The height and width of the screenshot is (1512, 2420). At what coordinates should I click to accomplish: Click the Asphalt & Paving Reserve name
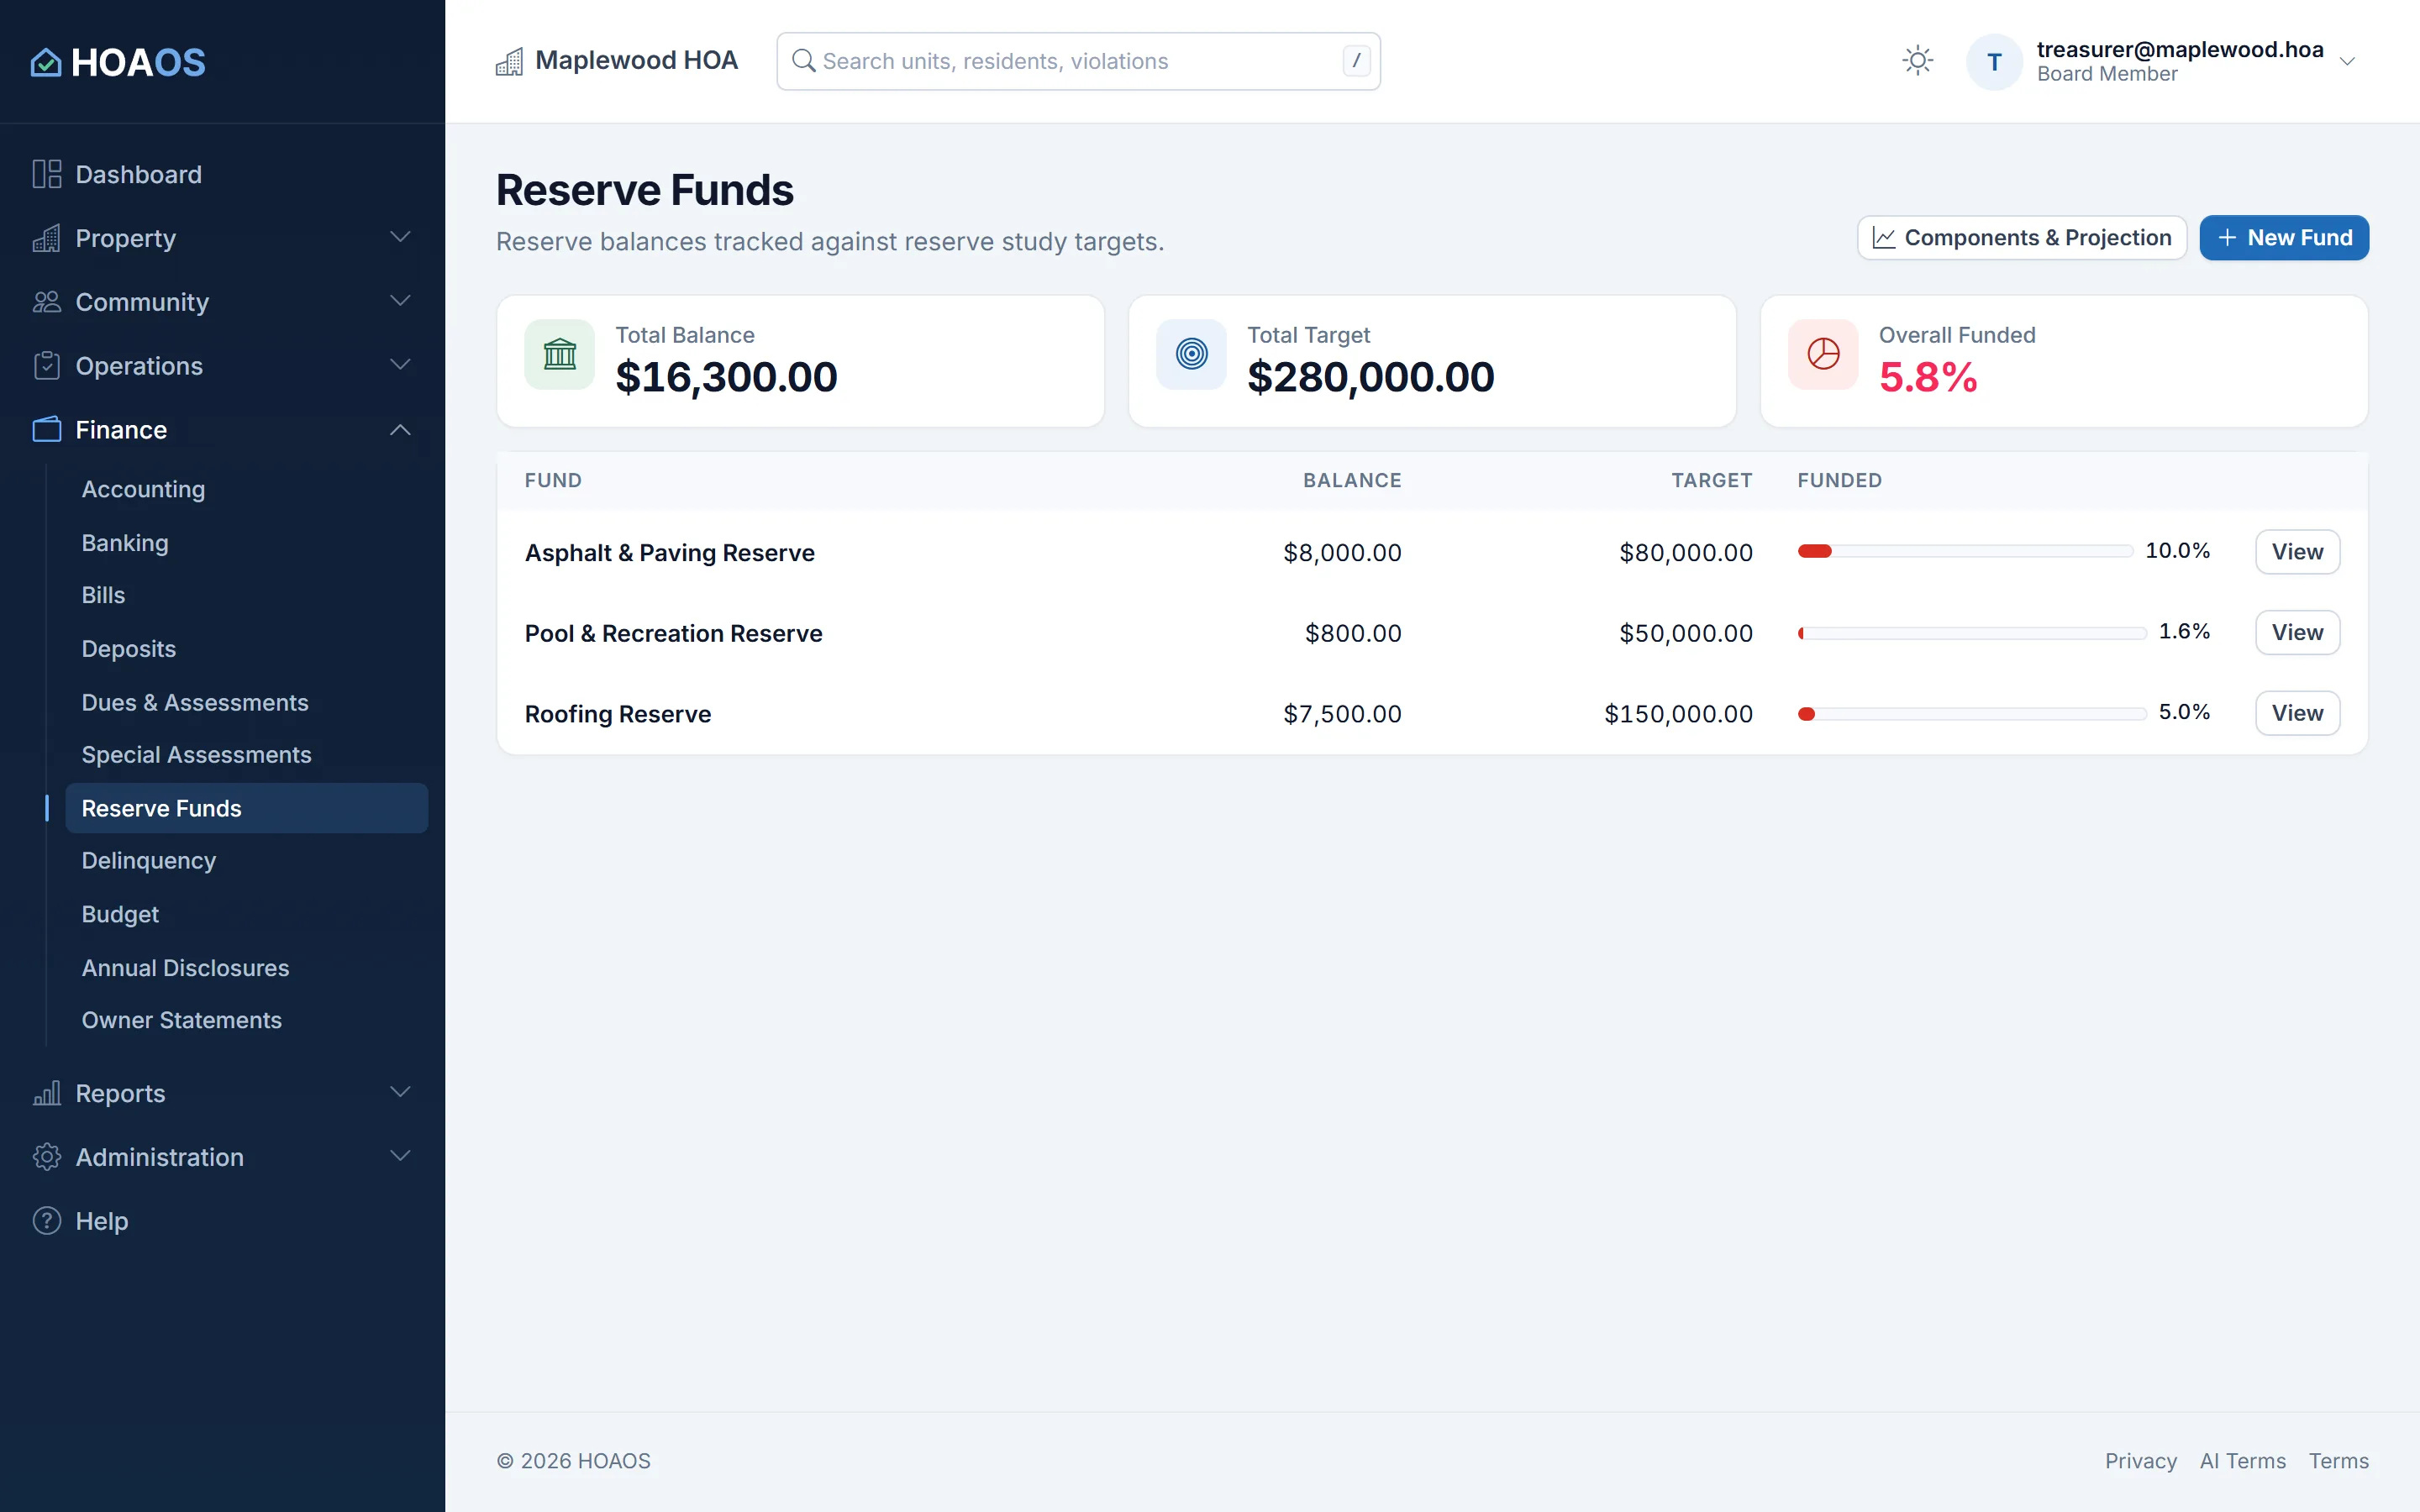click(670, 553)
